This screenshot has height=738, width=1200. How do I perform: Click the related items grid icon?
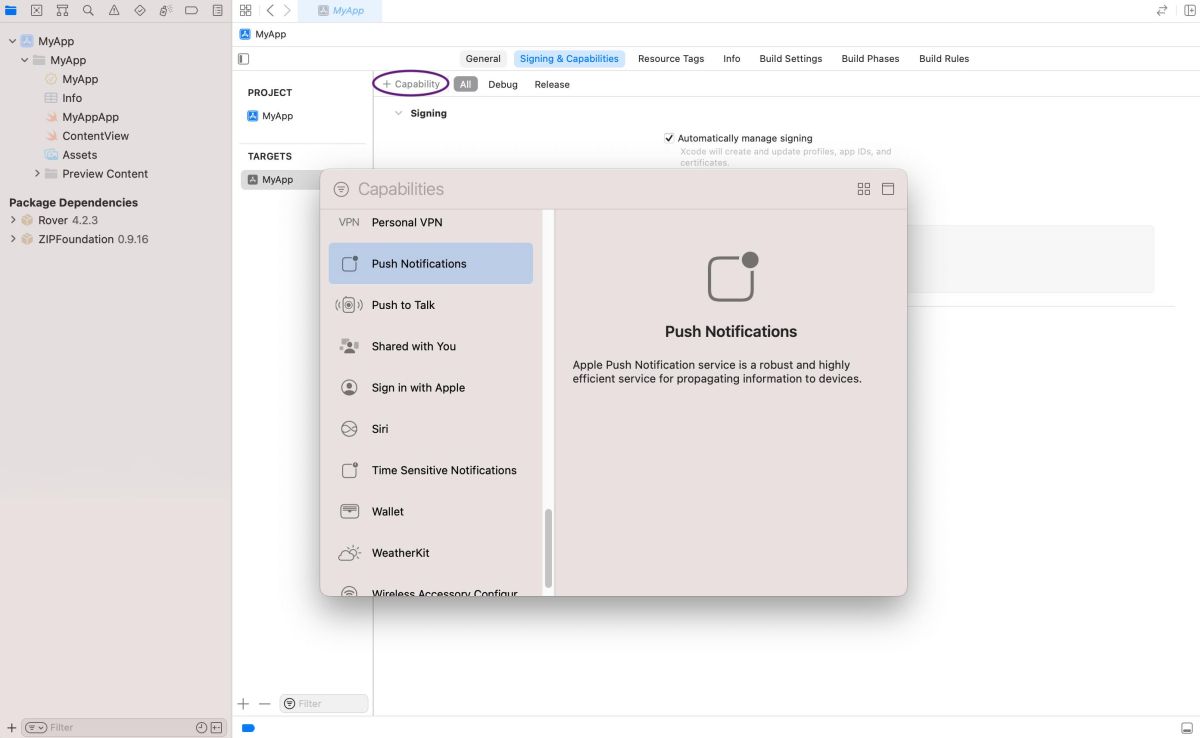click(x=246, y=10)
